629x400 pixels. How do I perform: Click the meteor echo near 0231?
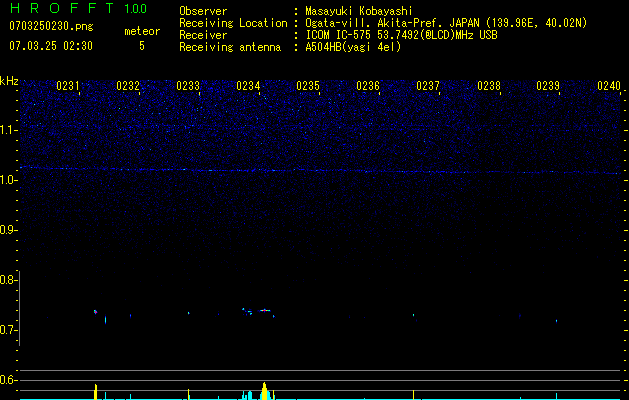click(95, 312)
